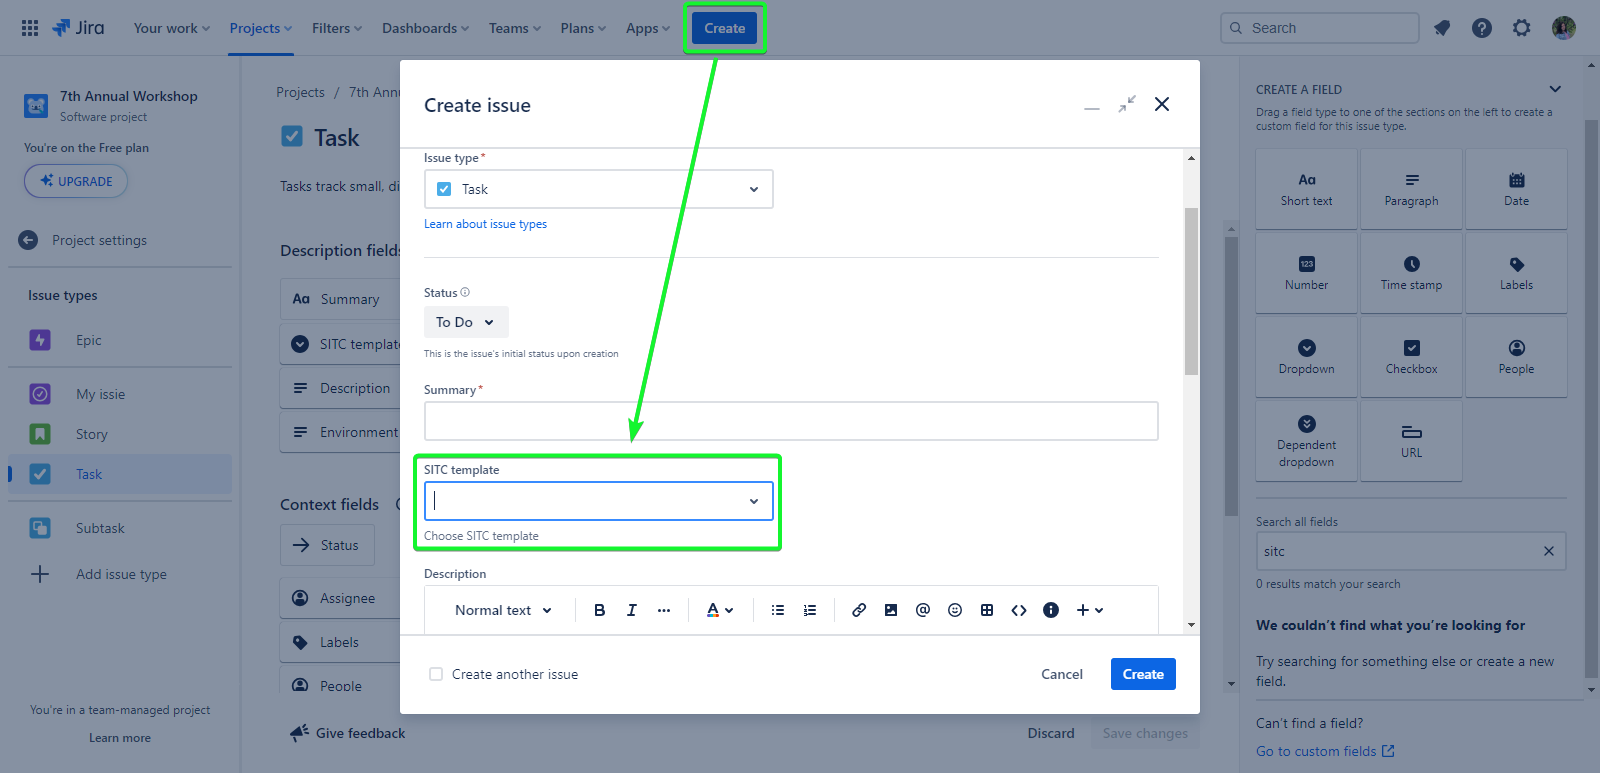Screen dimensions: 1600x773
Task: Insert a code snippet with the code icon
Action: (1019, 610)
